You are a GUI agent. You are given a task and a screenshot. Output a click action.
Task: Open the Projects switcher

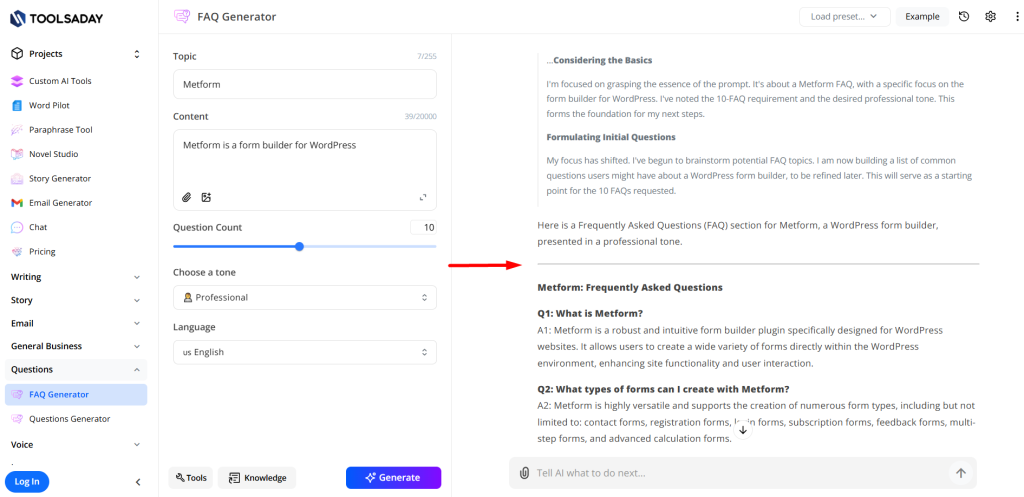(76, 54)
